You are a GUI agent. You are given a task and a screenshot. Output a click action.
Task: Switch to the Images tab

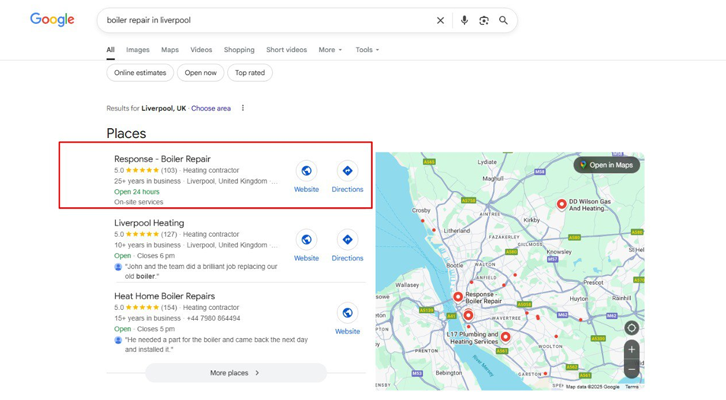(138, 50)
